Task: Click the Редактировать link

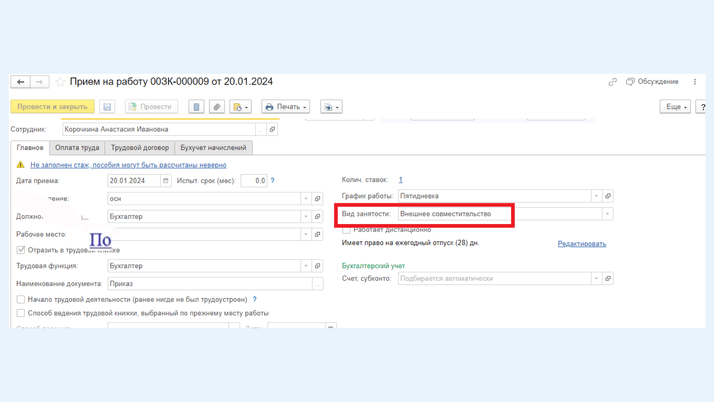Action: click(582, 244)
